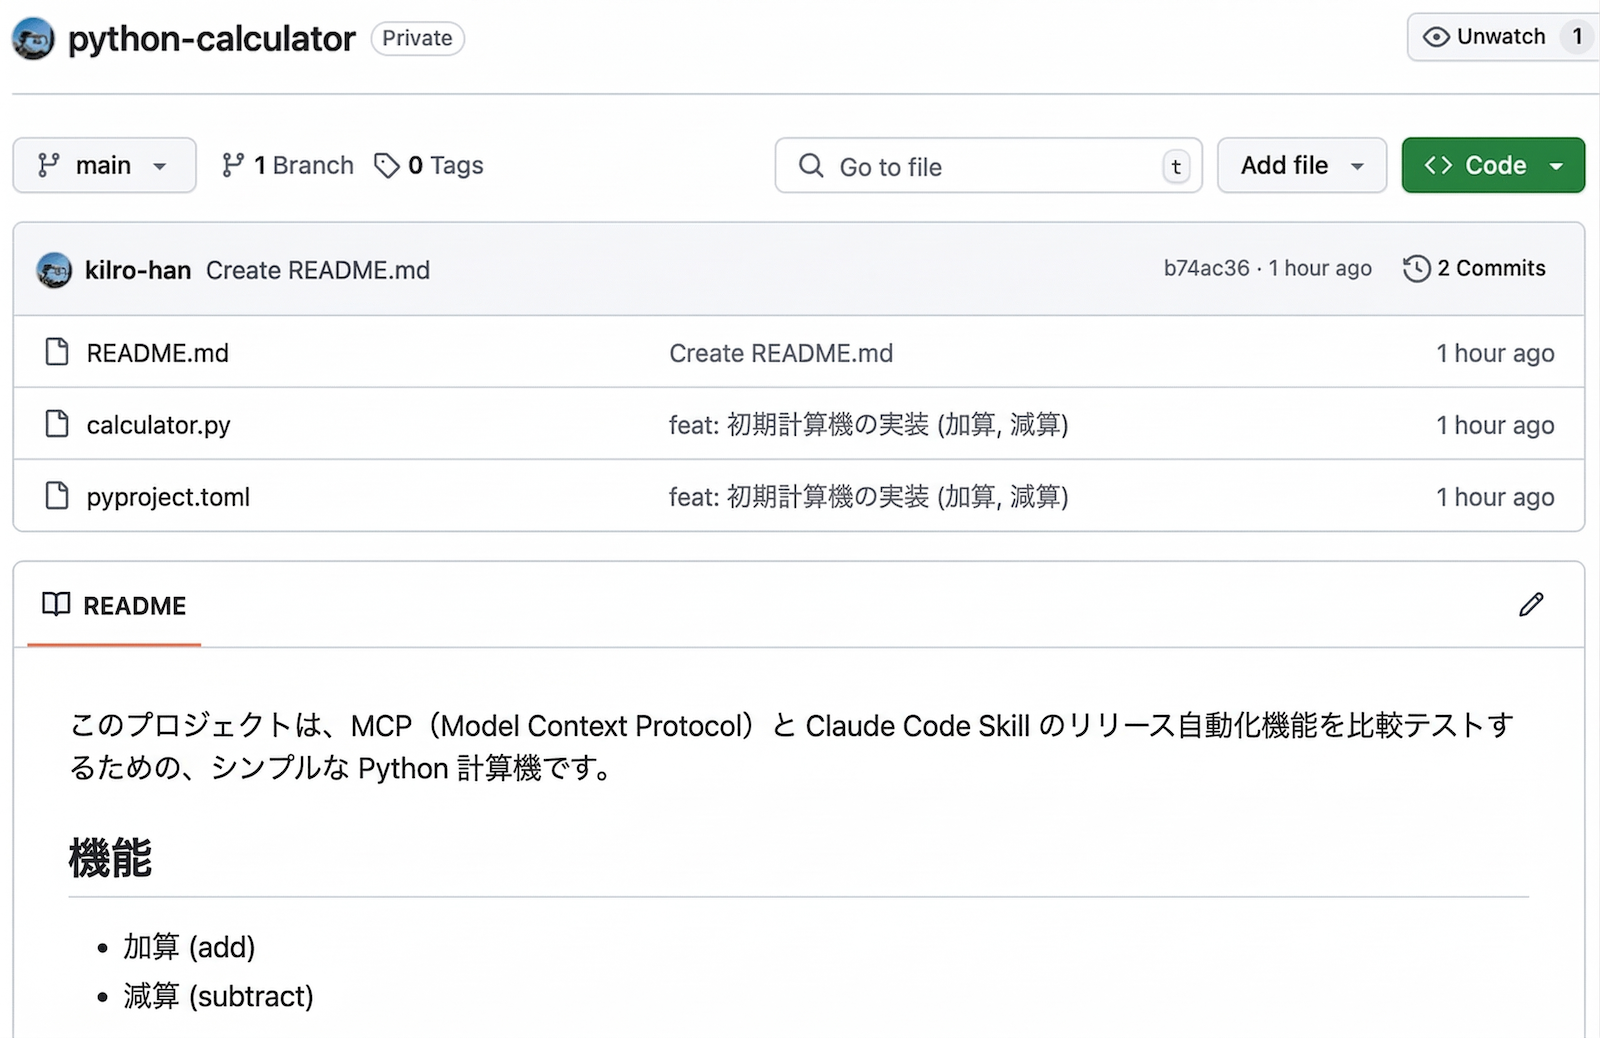The width and height of the screenshot is (1600, 1038).
Task: Click the file icon next to calculator.py
Action: [x=57, y=424]
